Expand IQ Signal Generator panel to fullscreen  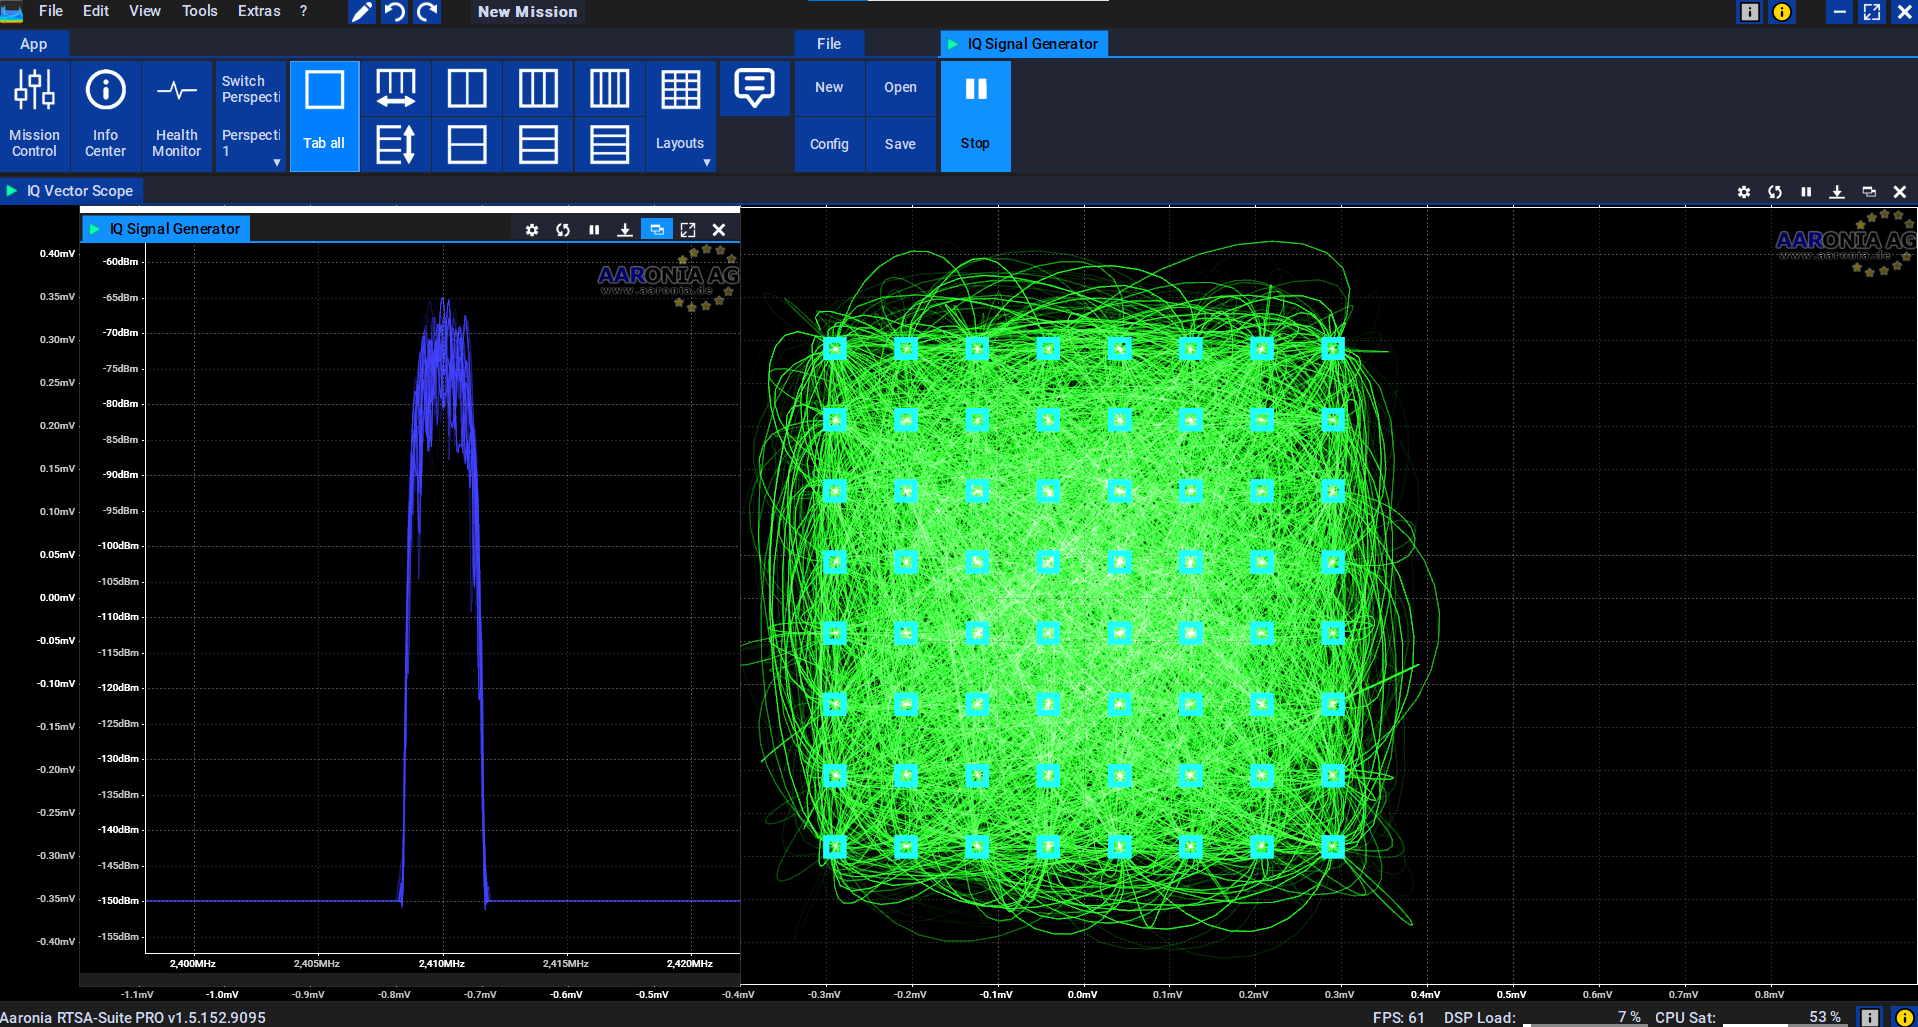[688, 230]
